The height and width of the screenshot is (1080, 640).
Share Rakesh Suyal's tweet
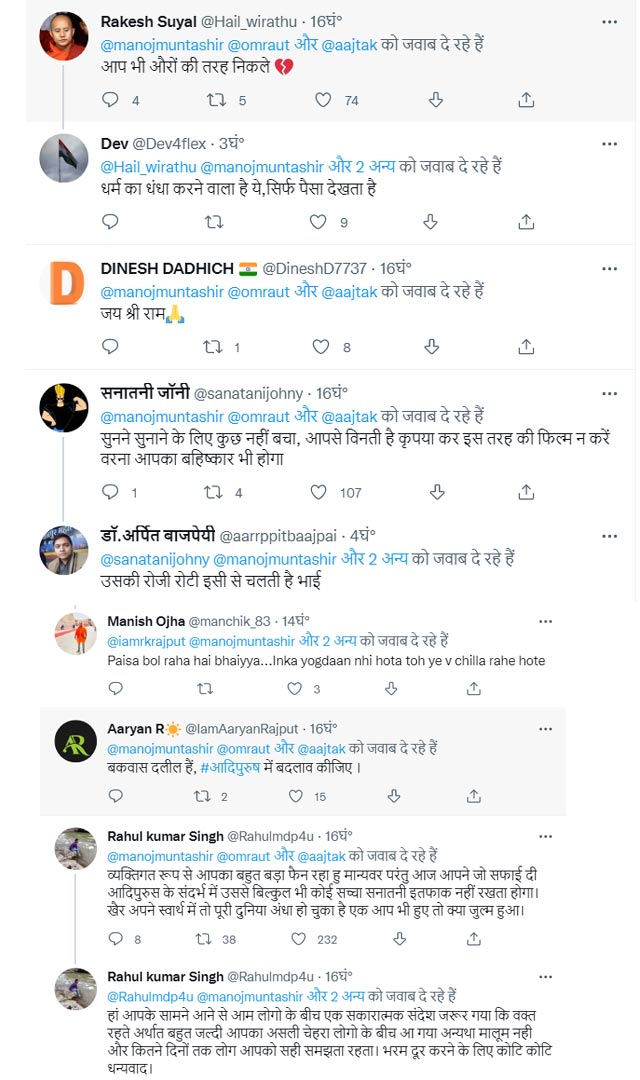pyautogui.click(x=527, y=100)
